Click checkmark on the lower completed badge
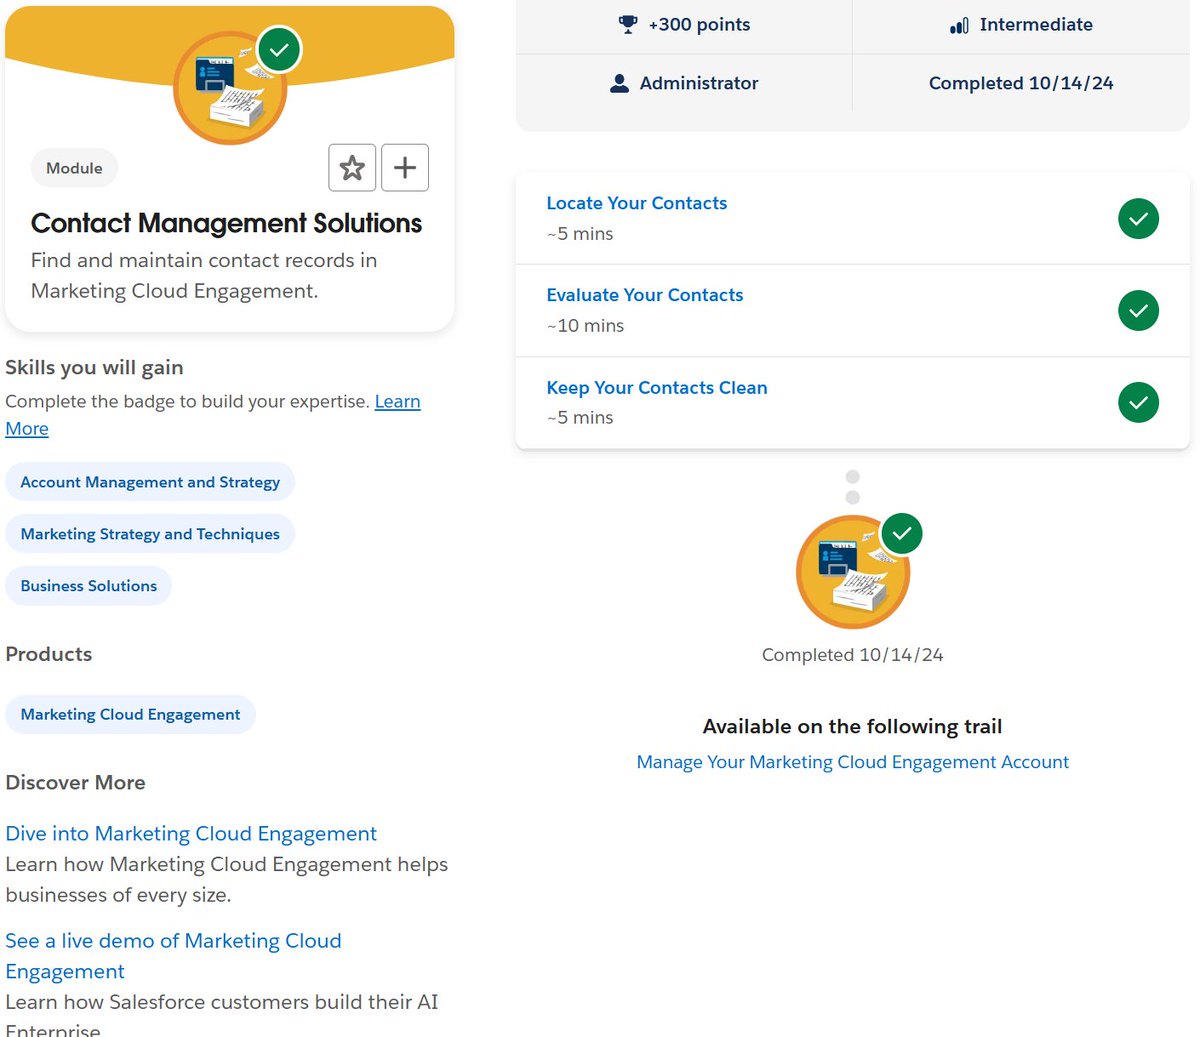The image size is (1200, 1037). coord(902,533)
